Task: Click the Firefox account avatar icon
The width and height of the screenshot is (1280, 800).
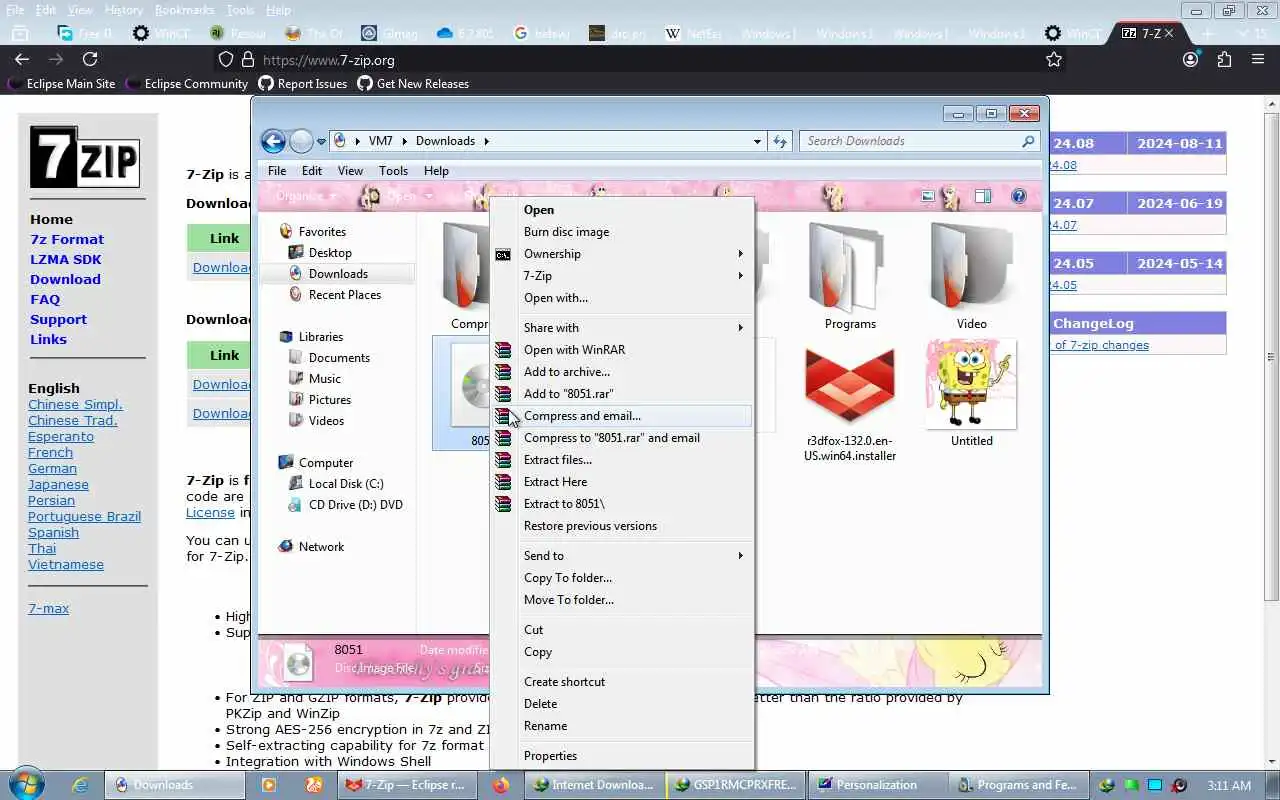Action: pyautogui.click(x=1190, y=60)
